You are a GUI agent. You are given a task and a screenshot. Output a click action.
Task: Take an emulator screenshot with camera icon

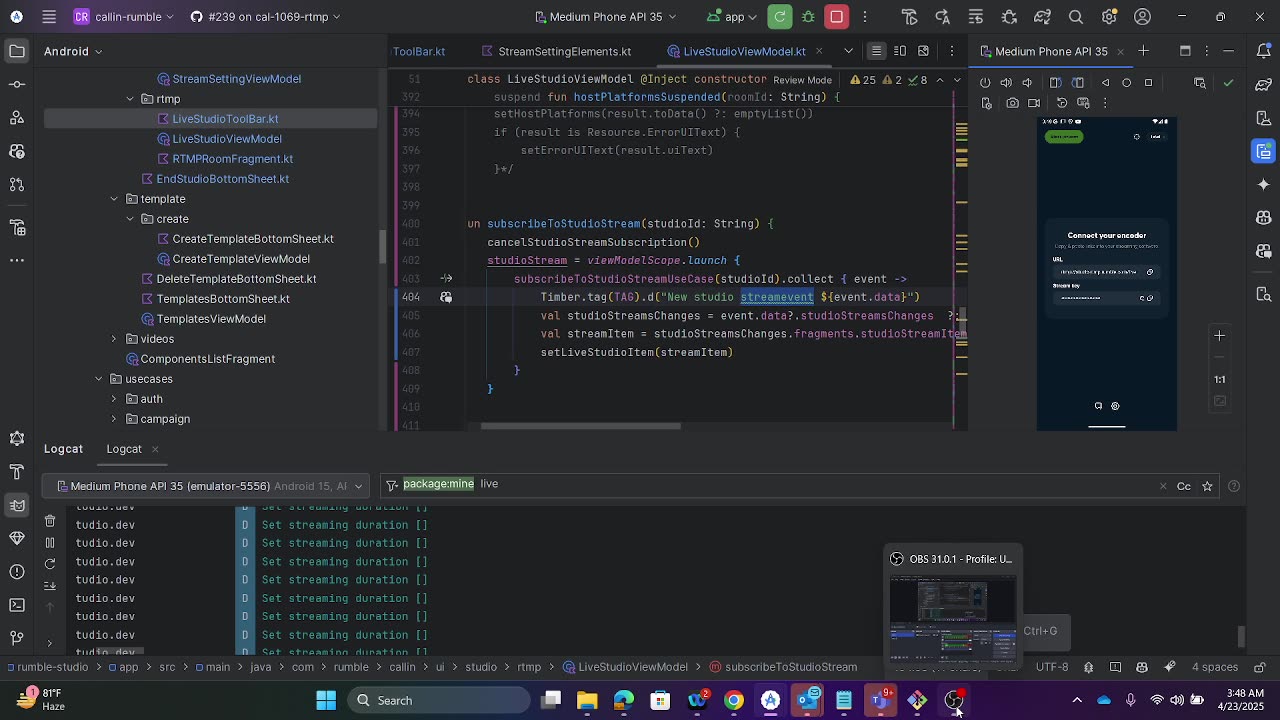1013,103
